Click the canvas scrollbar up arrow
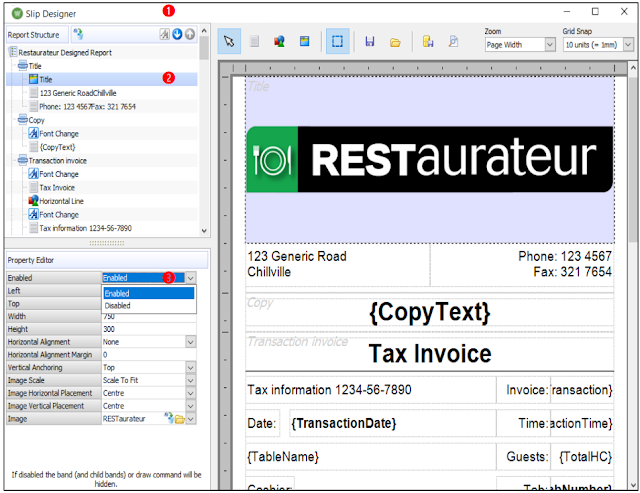Viewport: 640px width, 493px height. tap(633, 67)
